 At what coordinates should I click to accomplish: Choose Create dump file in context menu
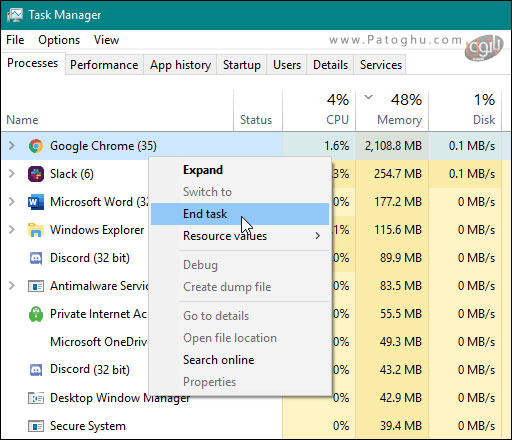click(x=240, y=287)
